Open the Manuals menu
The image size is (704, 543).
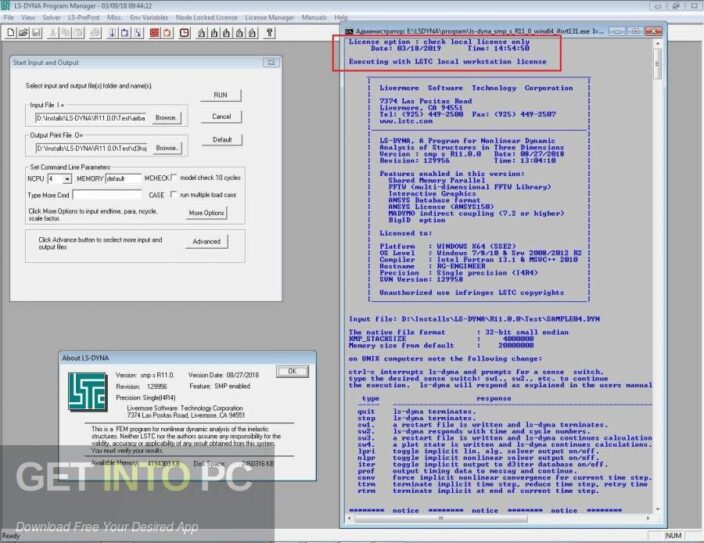(x=314, y=18)
